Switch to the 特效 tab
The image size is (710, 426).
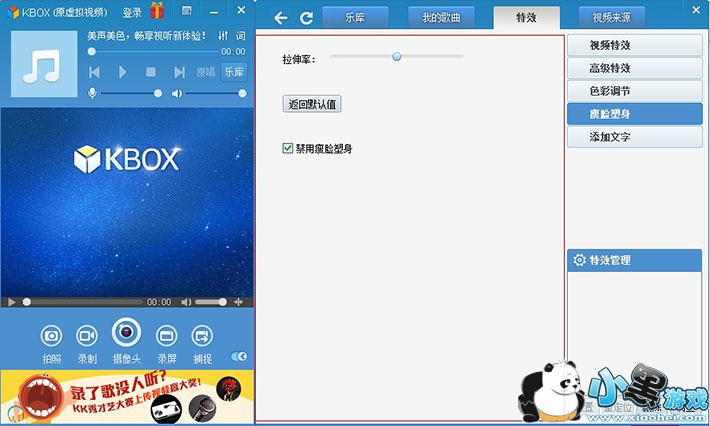point(526,18)
